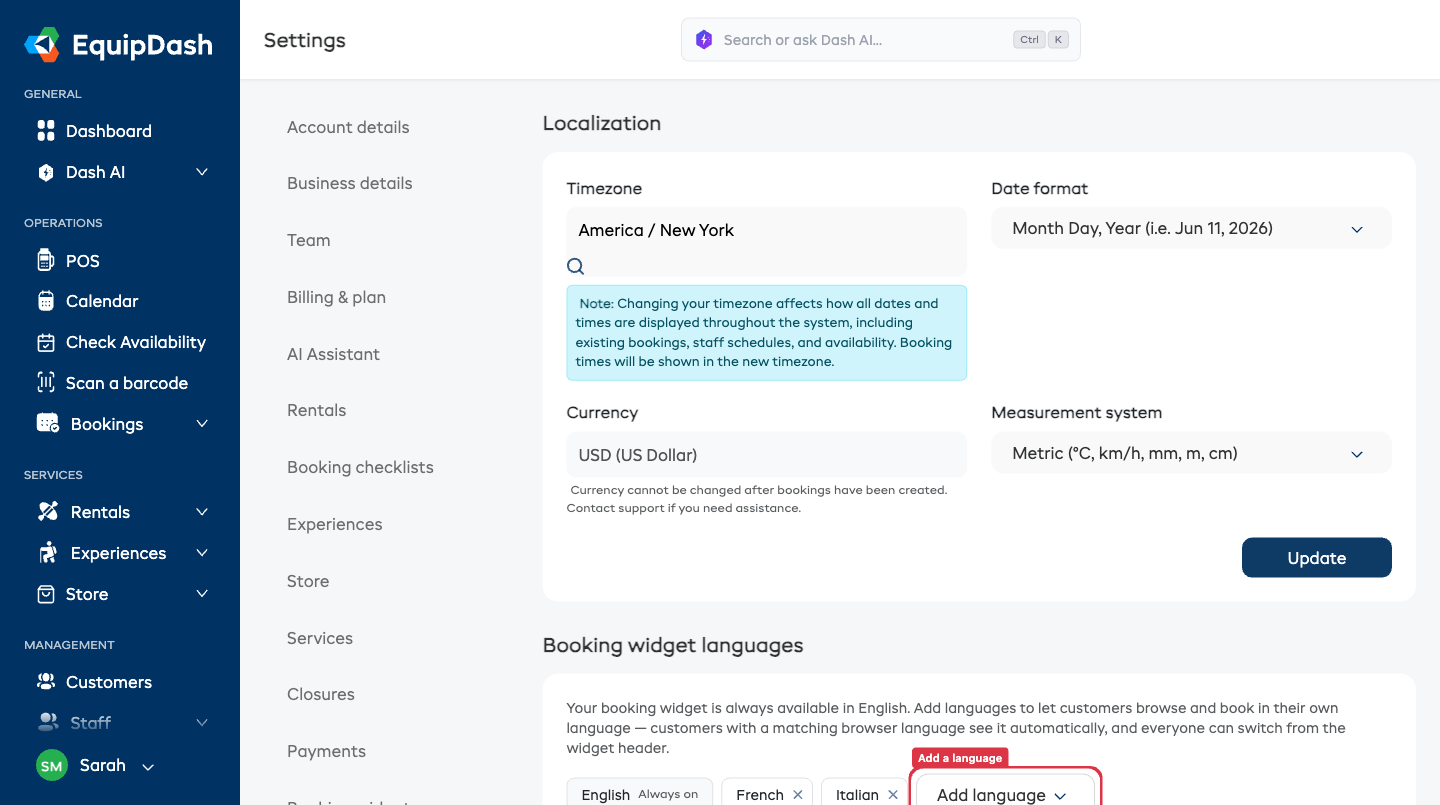Remove French language with the X
The width and height of the screenshot is (1440, 805).
pos(798,795)
